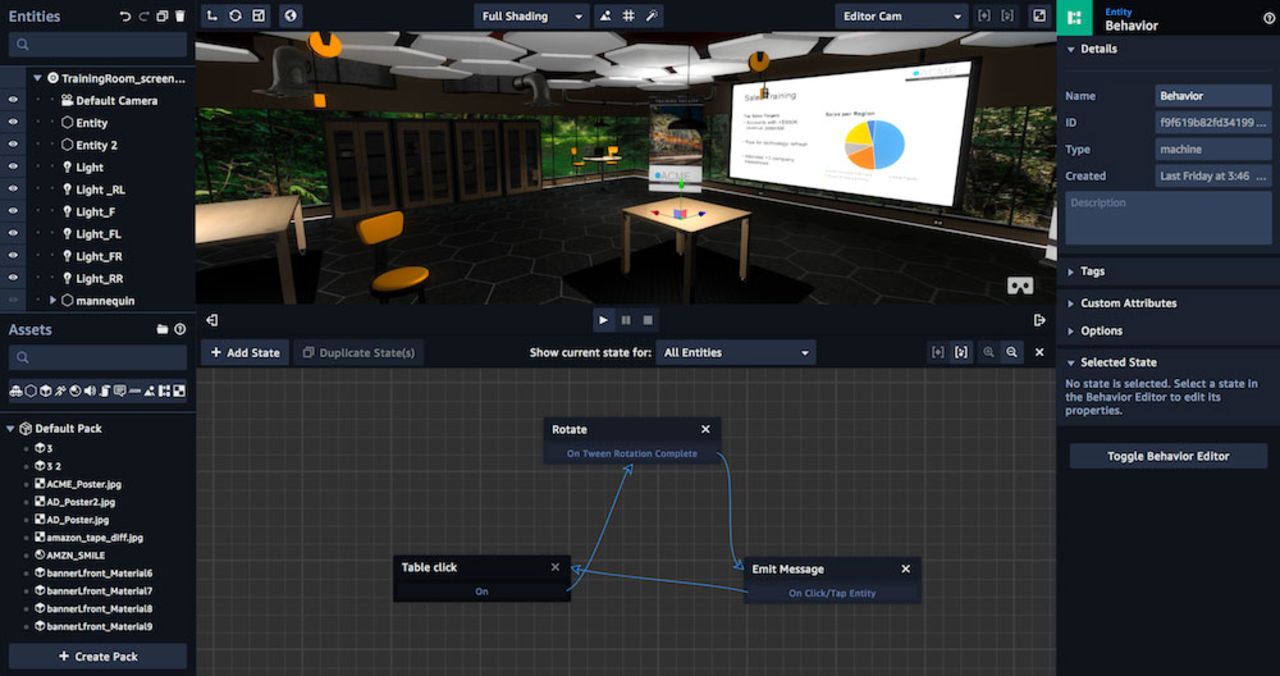
Task: Hide the Default Camera entity
Action: (x=11, y=100)
